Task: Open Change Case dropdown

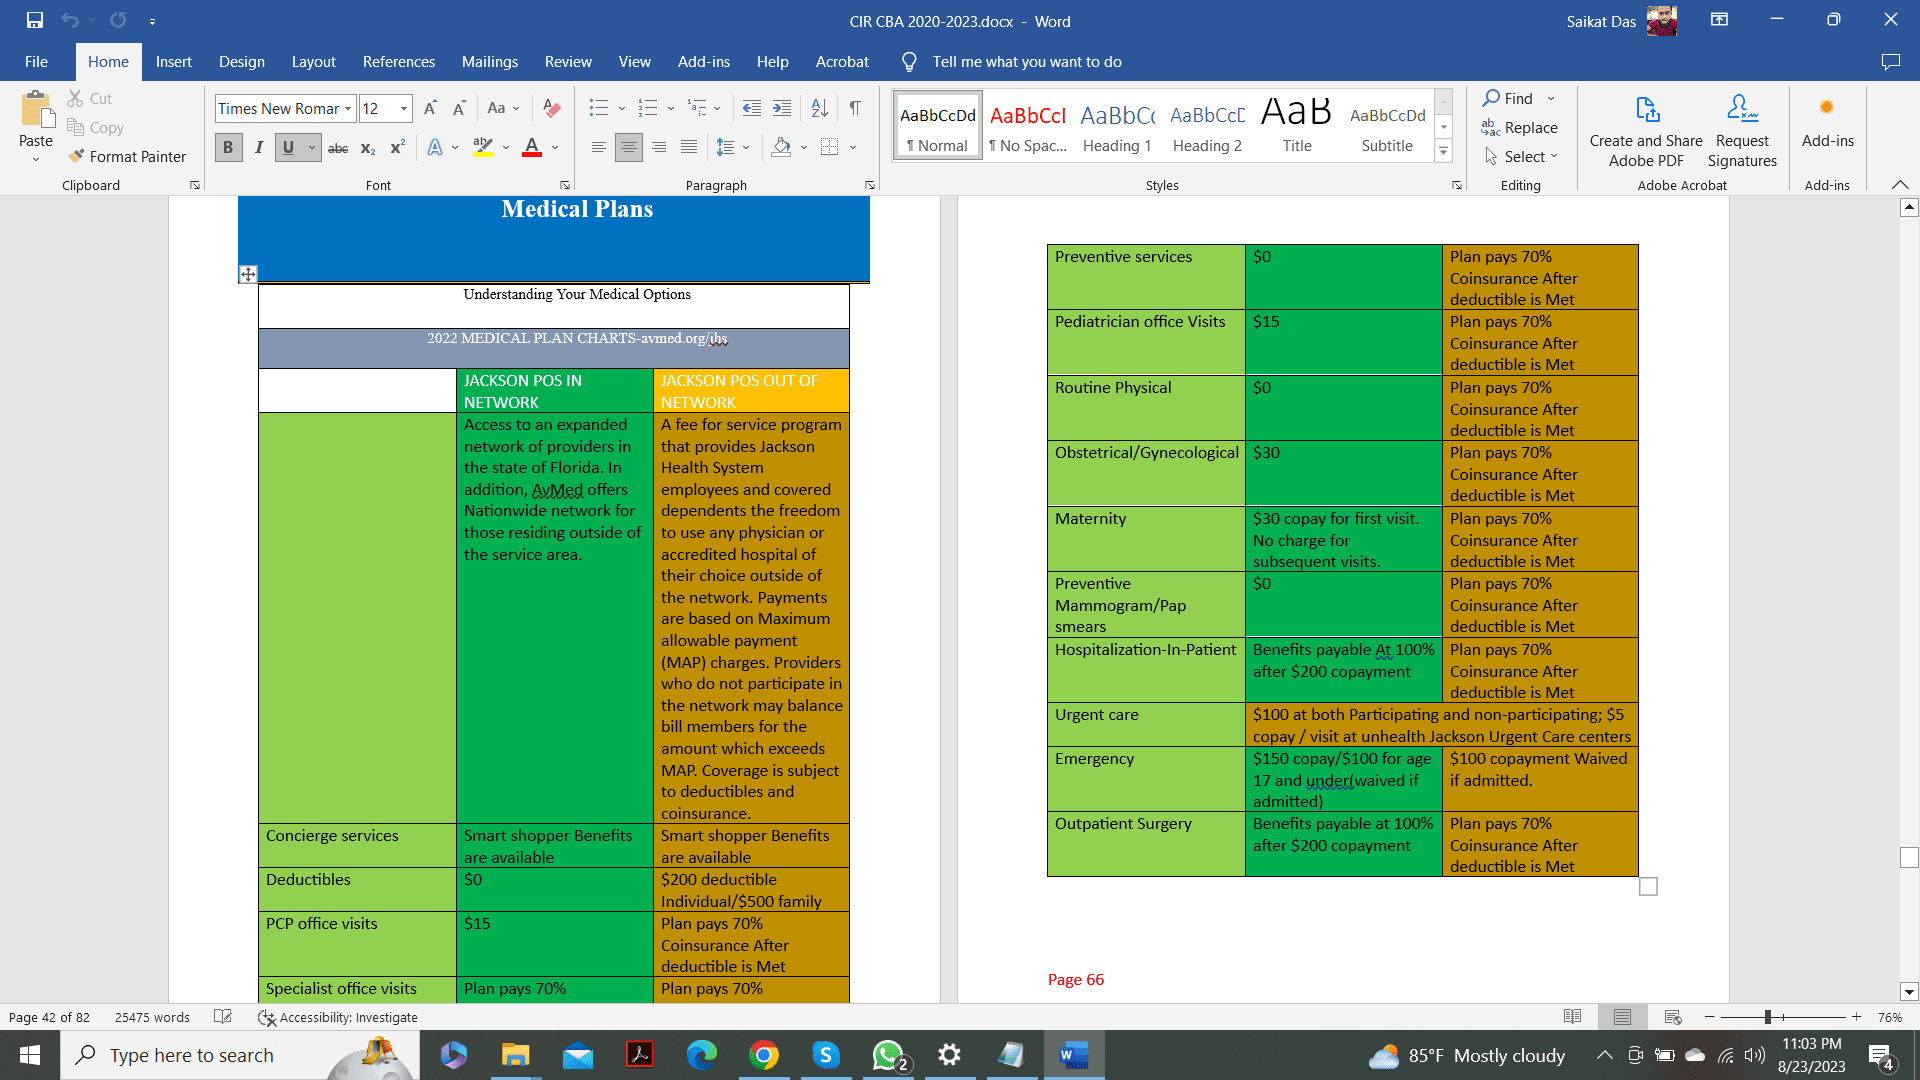Action: tap(503, 108)
